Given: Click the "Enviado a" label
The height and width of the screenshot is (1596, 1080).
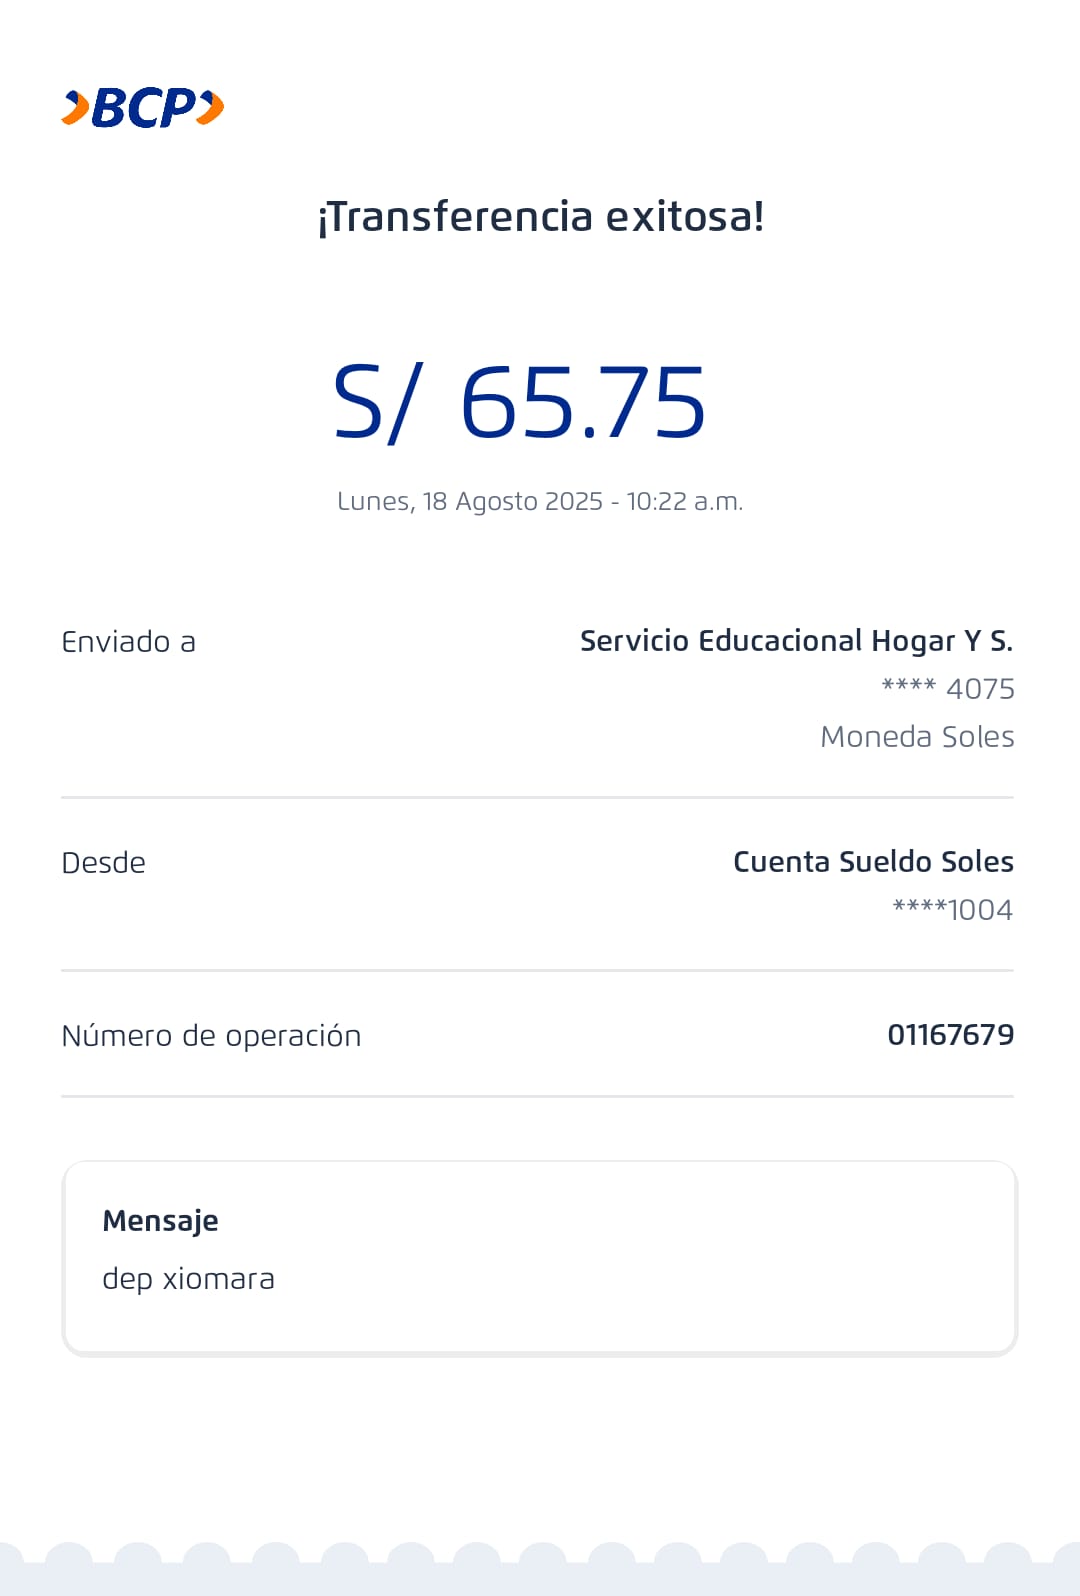Looking at the screenshot, I should click(x=128, y=642).
